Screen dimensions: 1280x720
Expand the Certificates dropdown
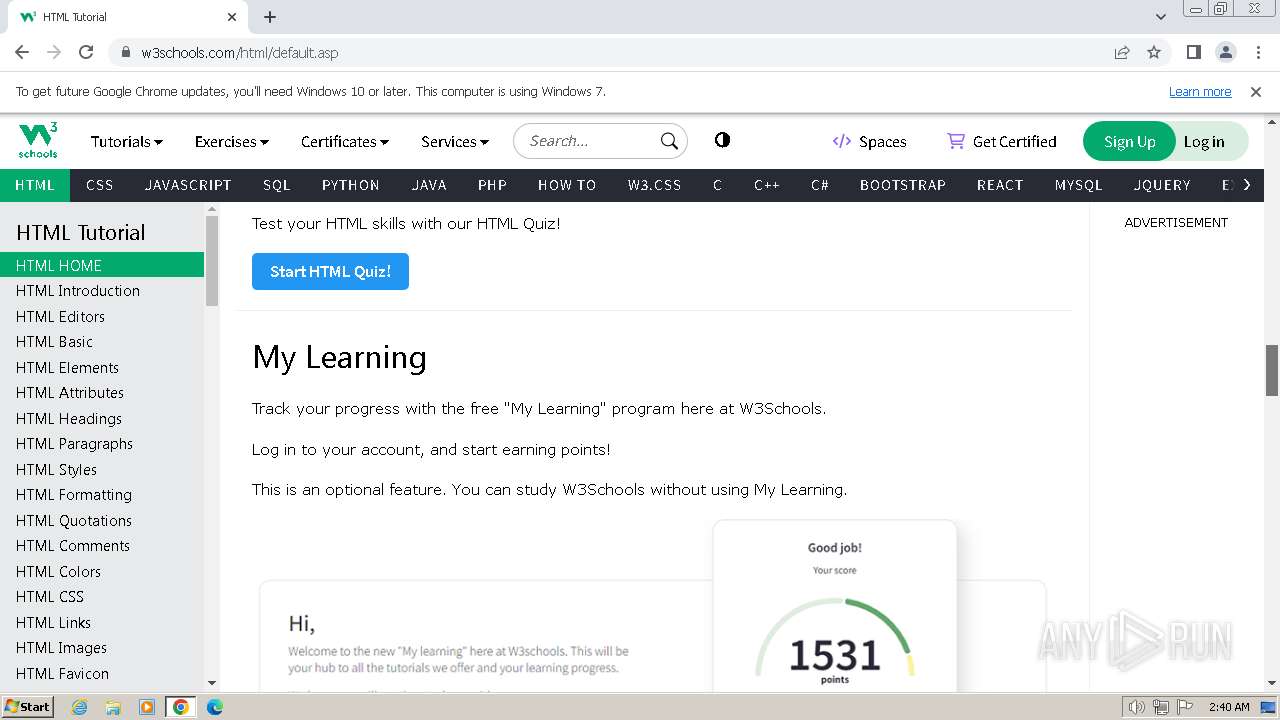tap(345, 141)
